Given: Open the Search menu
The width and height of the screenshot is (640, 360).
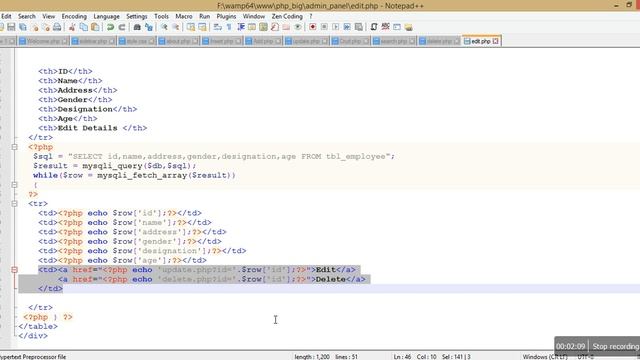Looking at the screenshot, I should tap(27, 16).
